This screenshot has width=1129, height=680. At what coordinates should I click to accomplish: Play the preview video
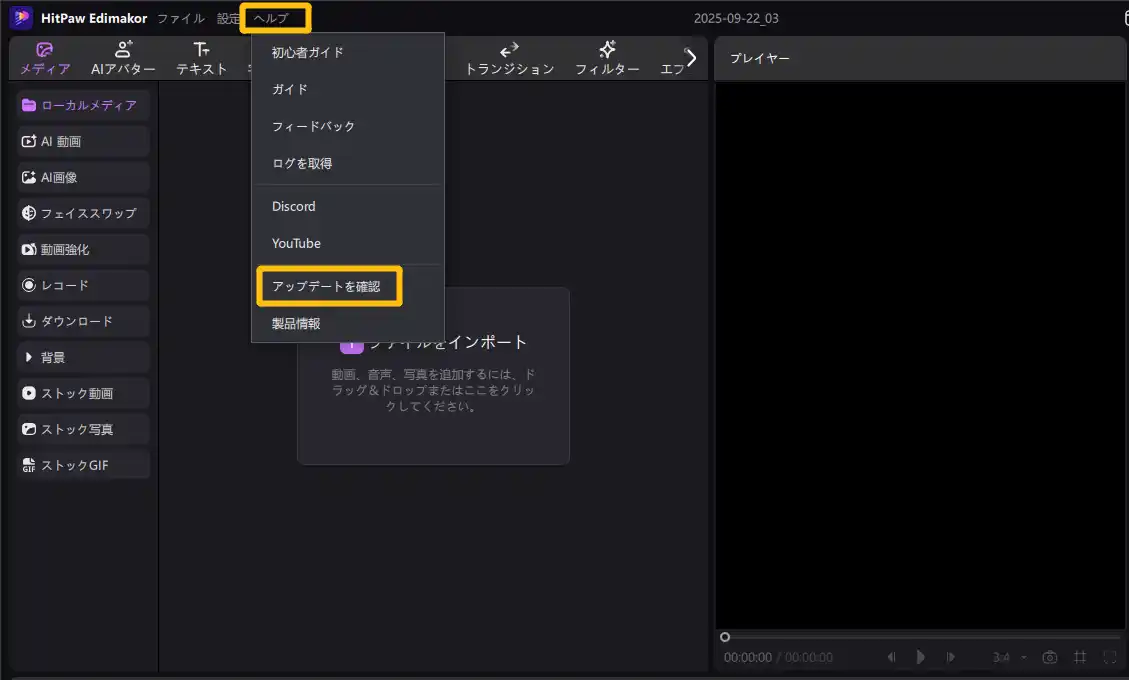pos(920,657)
